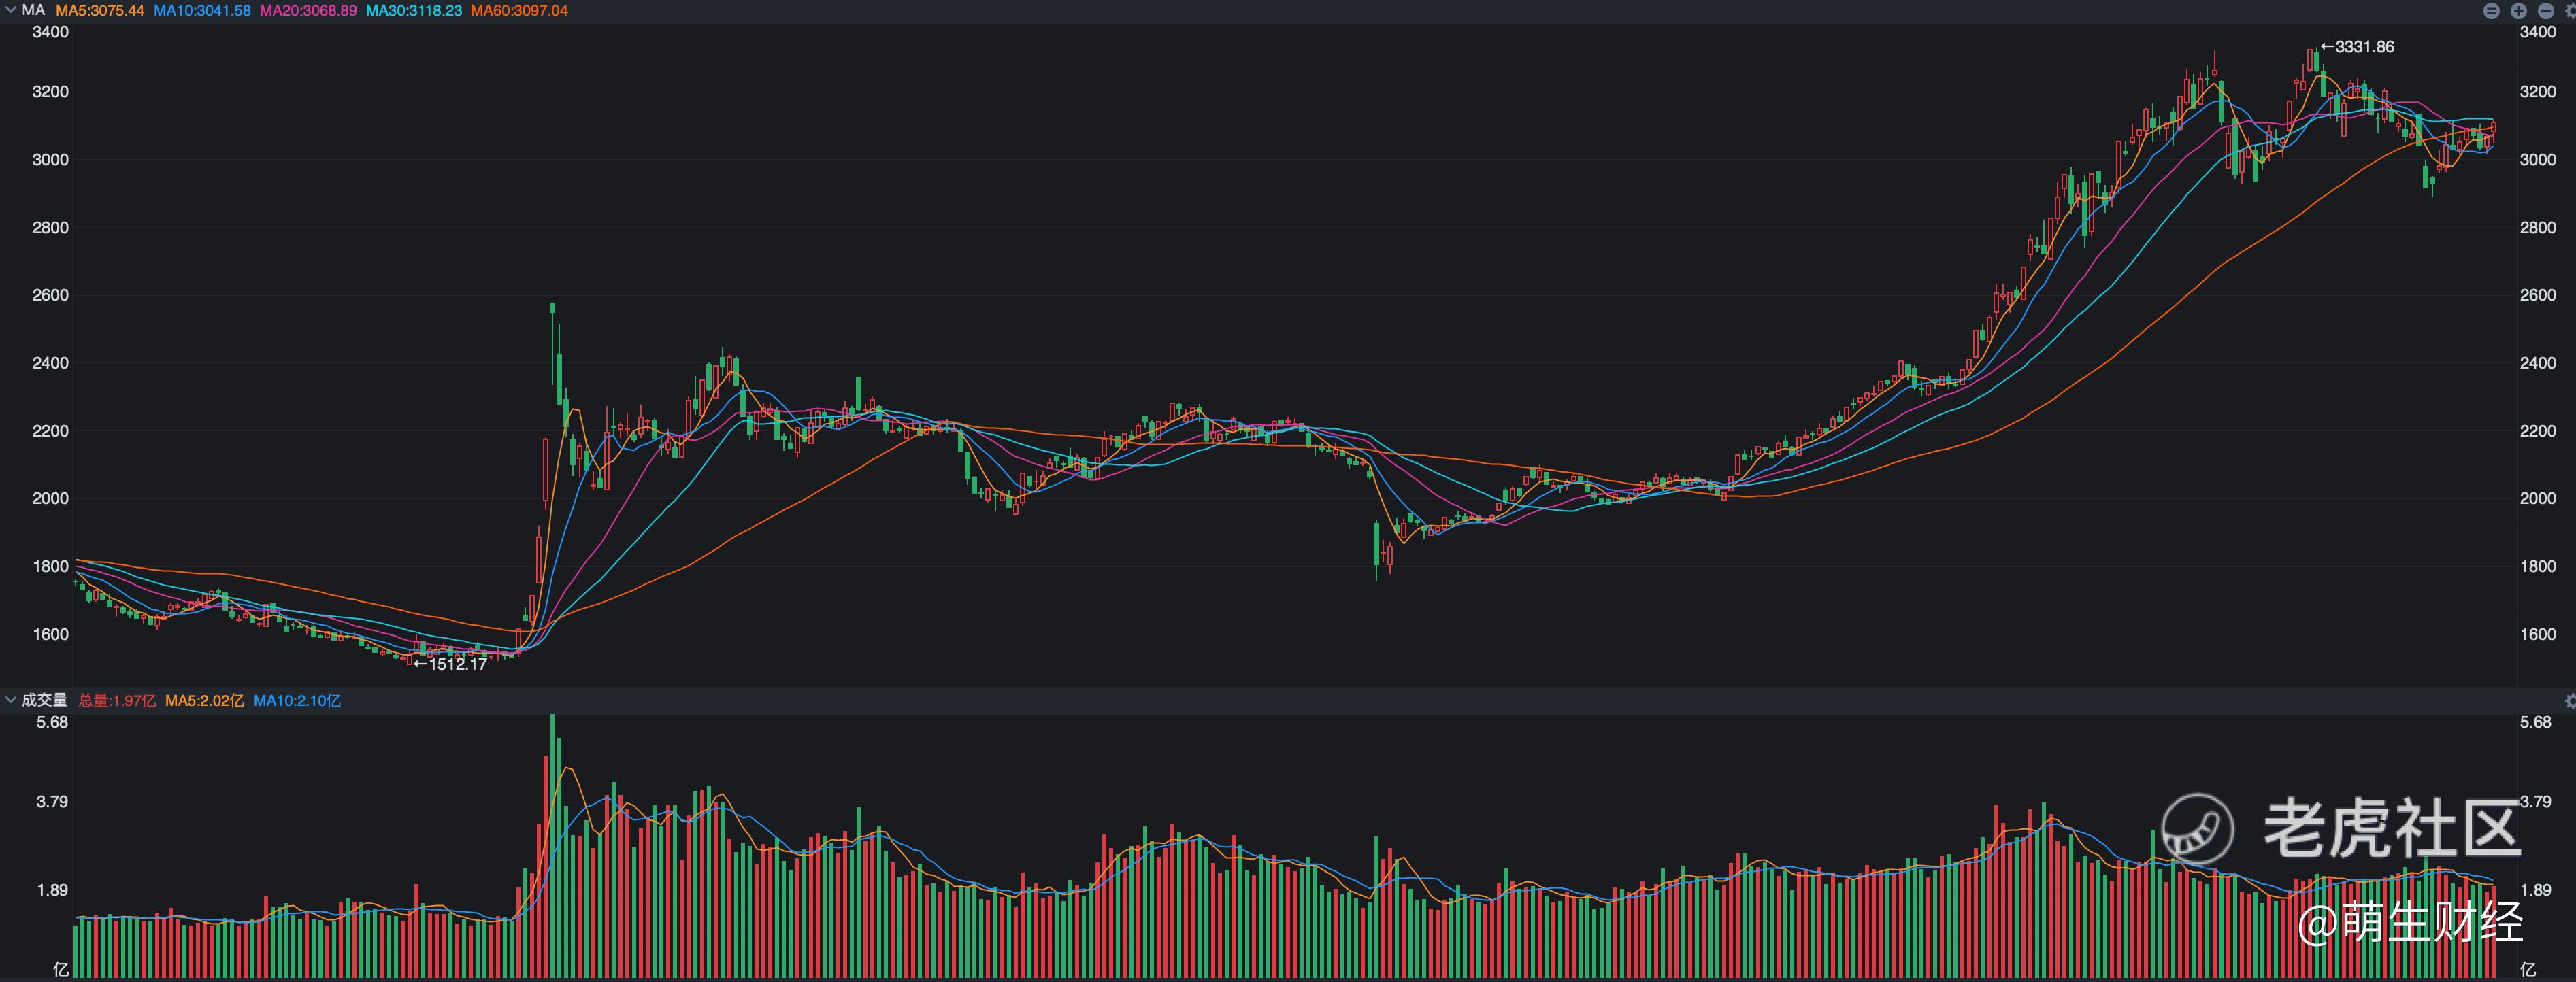Viewport: 2576px width, 982px height.
Task: Click the 总量 total volume label
Action: pos(117,701)
